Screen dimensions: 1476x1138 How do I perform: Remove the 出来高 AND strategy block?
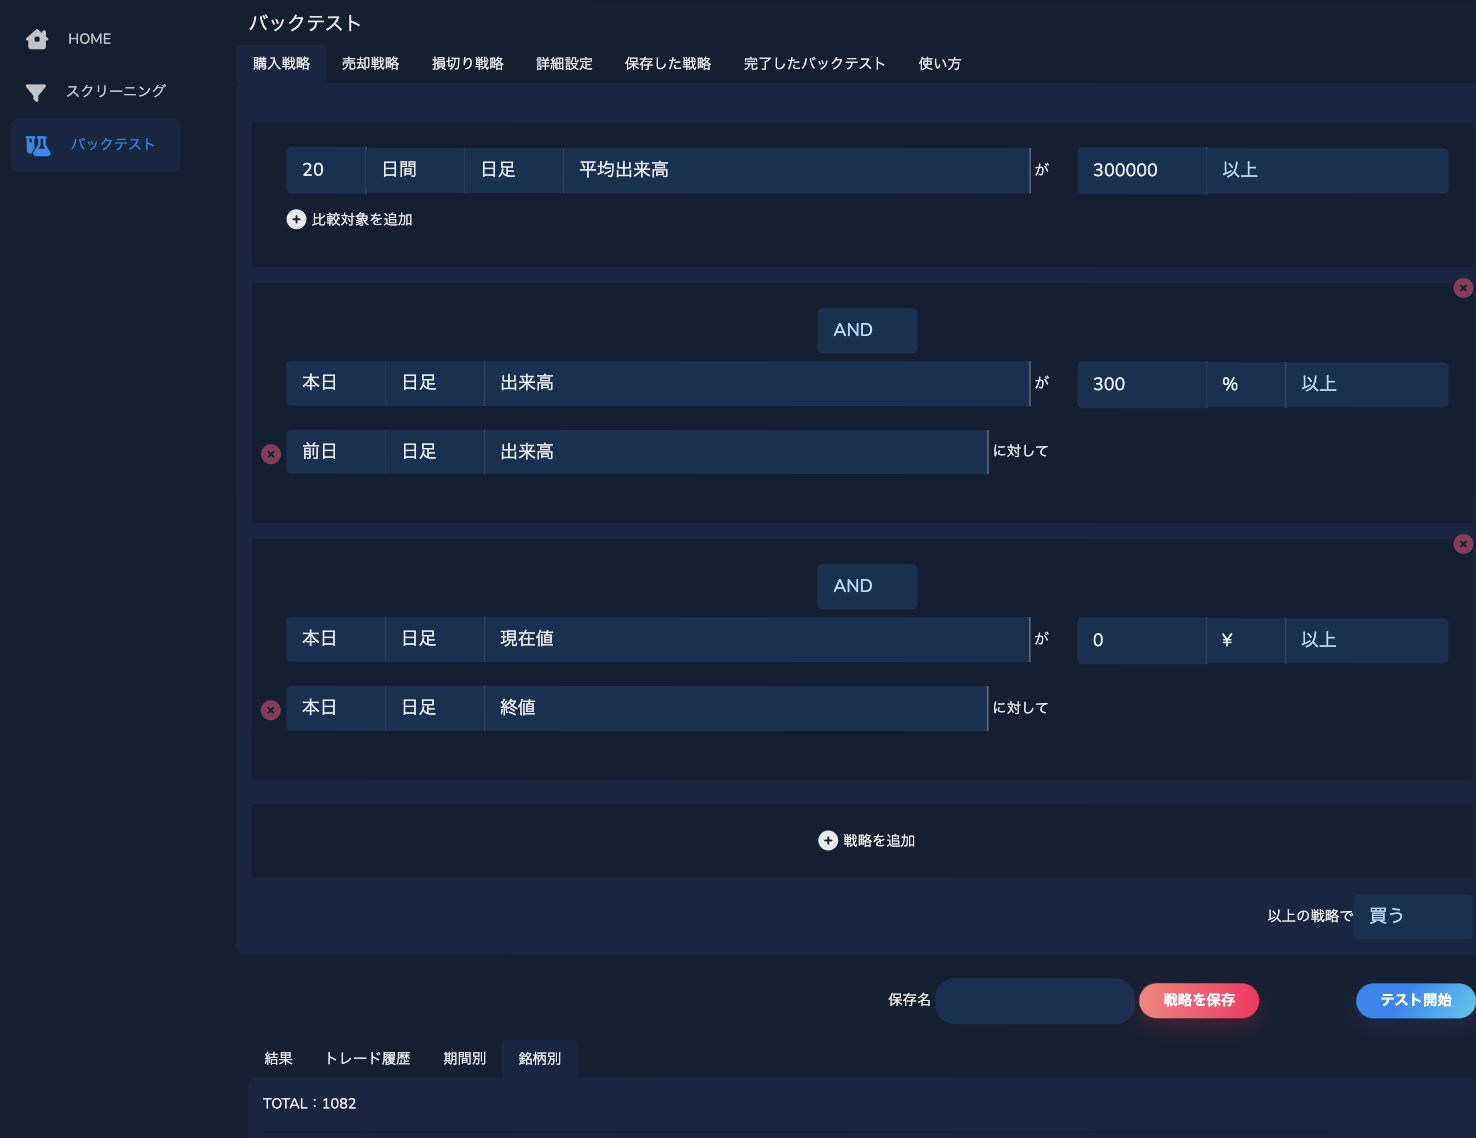click(1463, 288)
